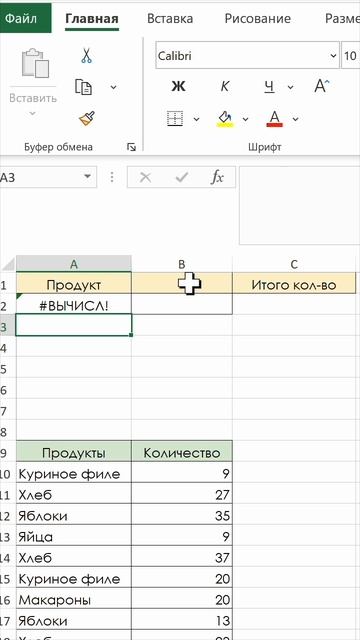Viewport: 360px width, 640px height.
Task: Toggle italic К formatting
Action: coord(224,86)
